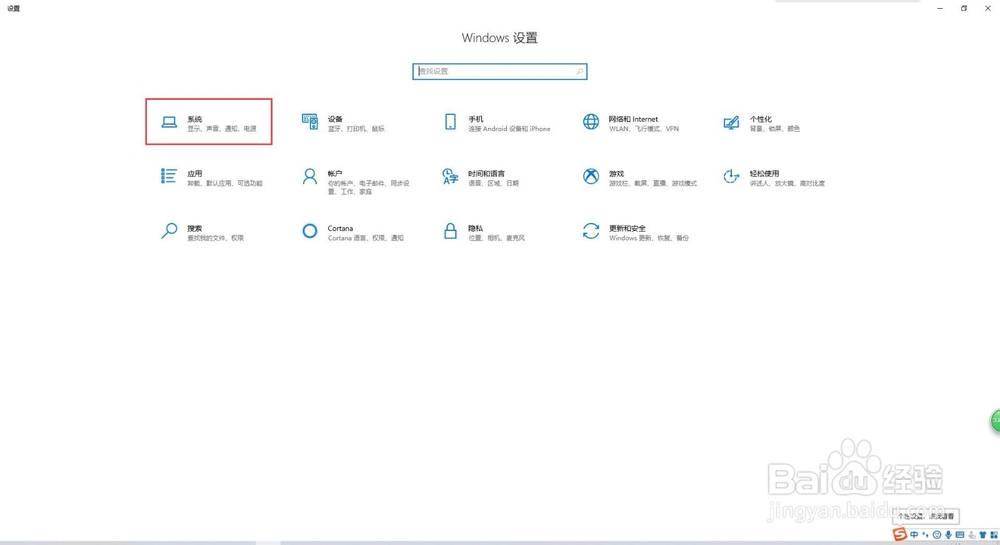The height and width of the screenshot is (545, 1000).
Task: Open the 帐户 (Accounts) settings tile
Action: [355, 180]
